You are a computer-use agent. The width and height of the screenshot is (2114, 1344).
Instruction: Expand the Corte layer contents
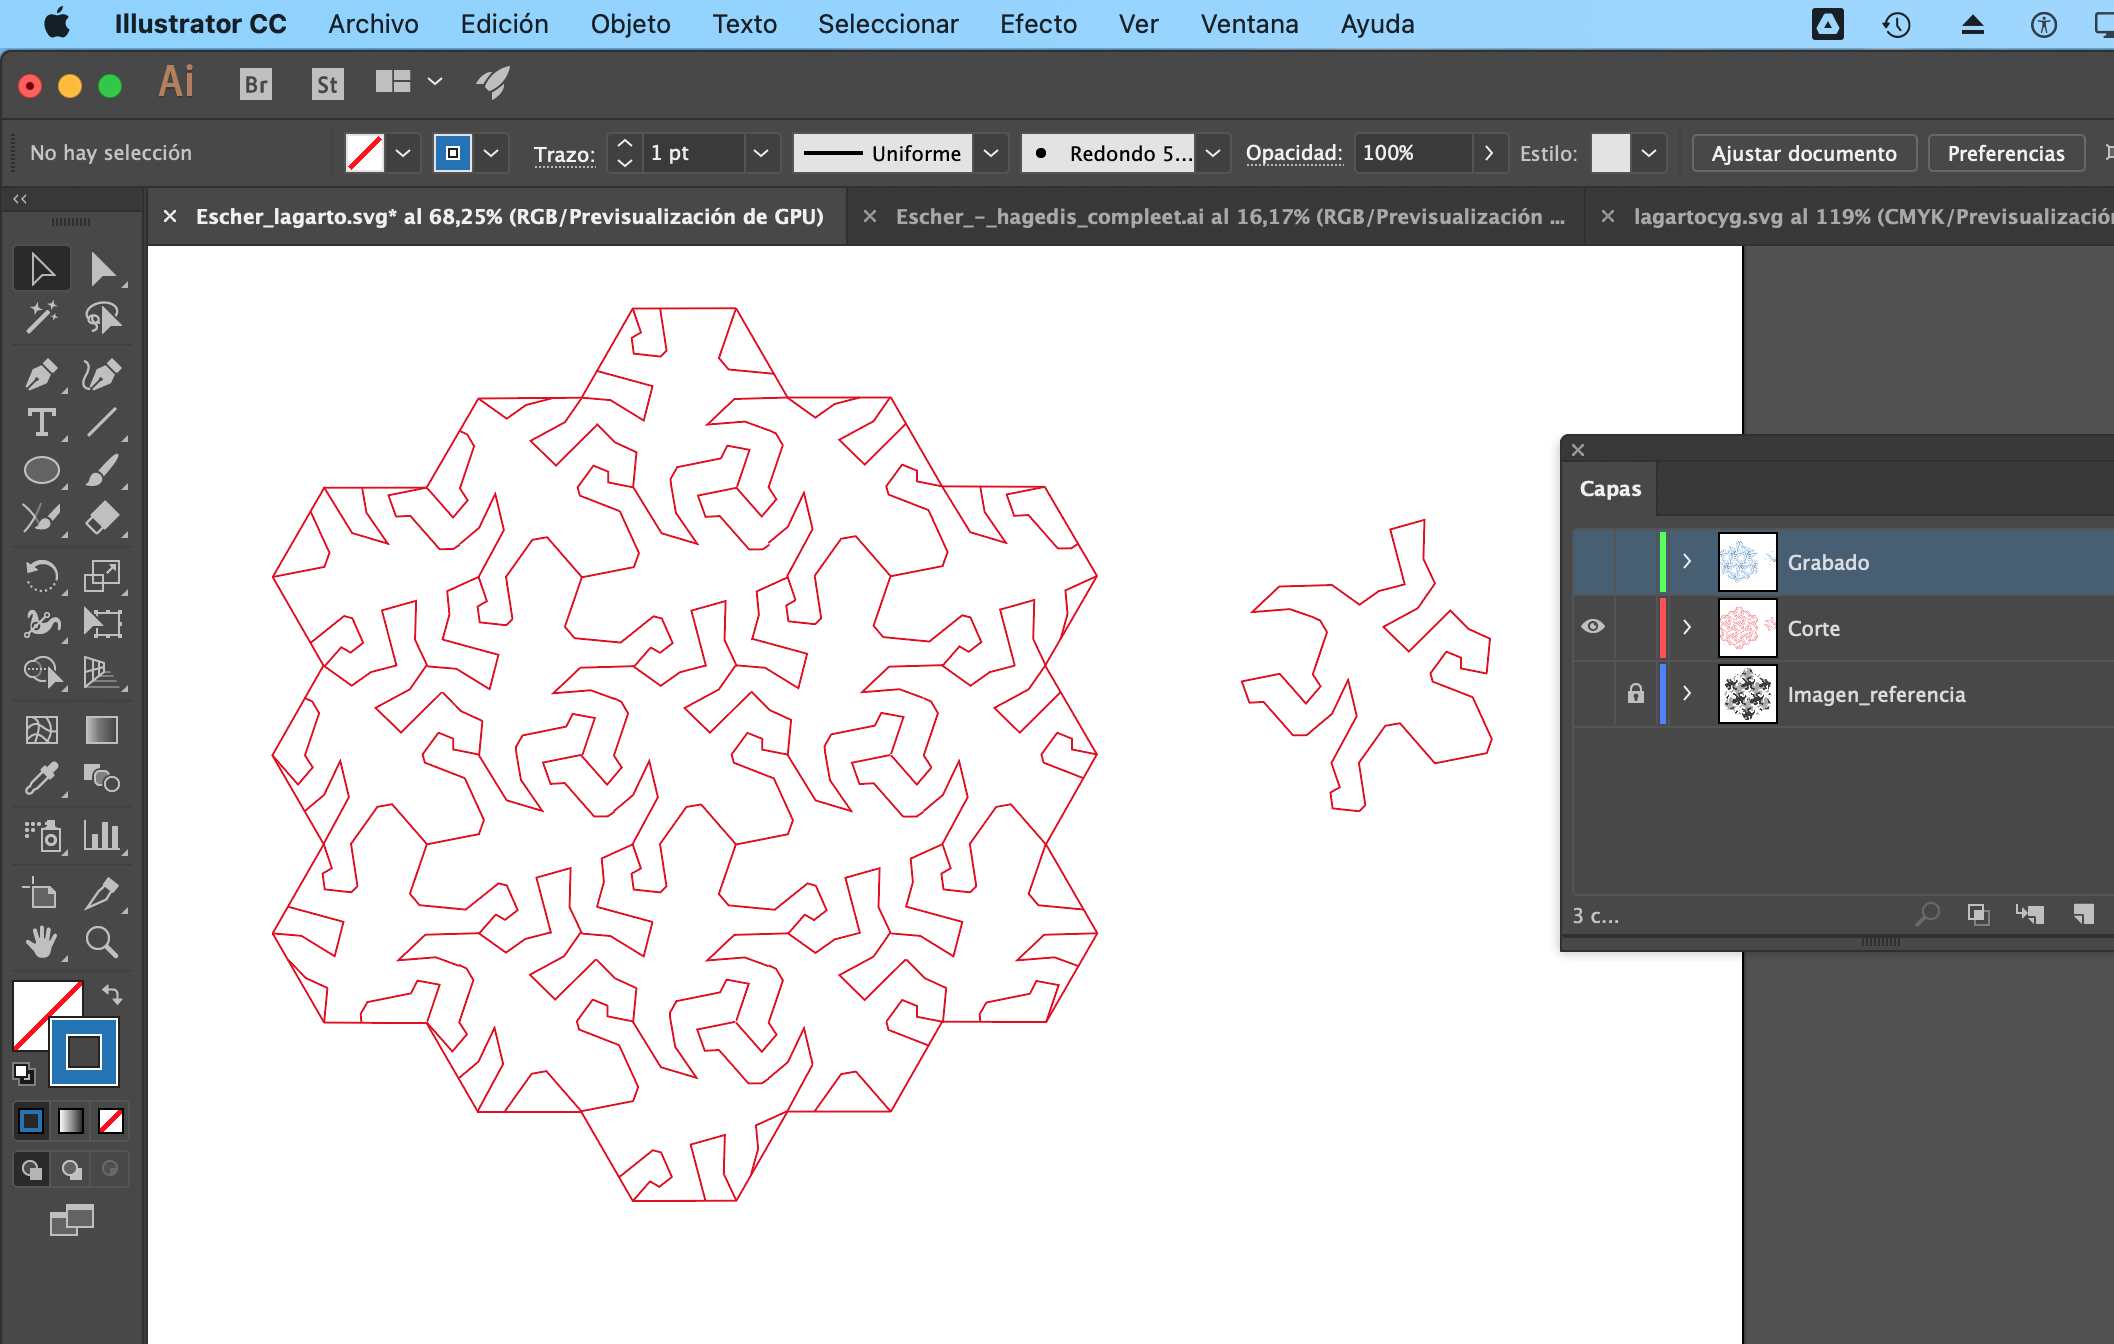click(1687, 627)
